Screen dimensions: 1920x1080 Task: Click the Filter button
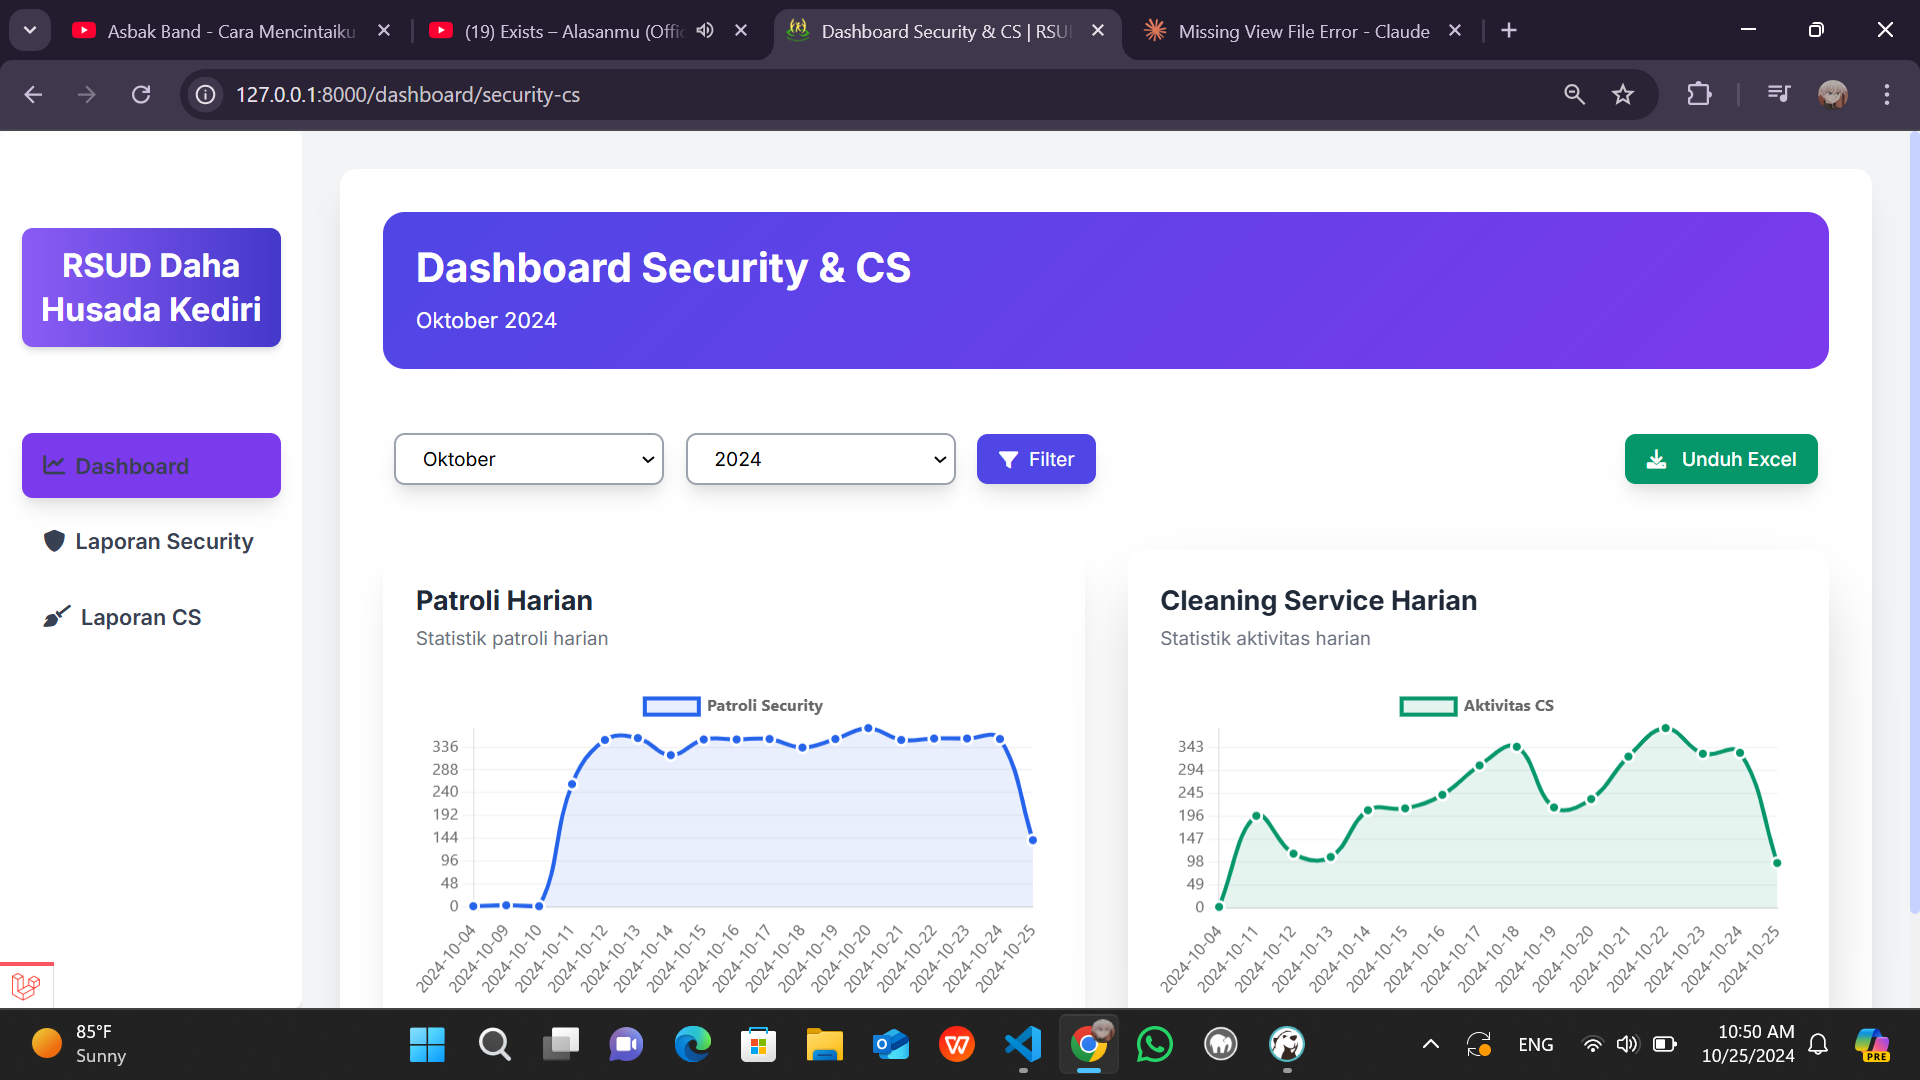1036,459
